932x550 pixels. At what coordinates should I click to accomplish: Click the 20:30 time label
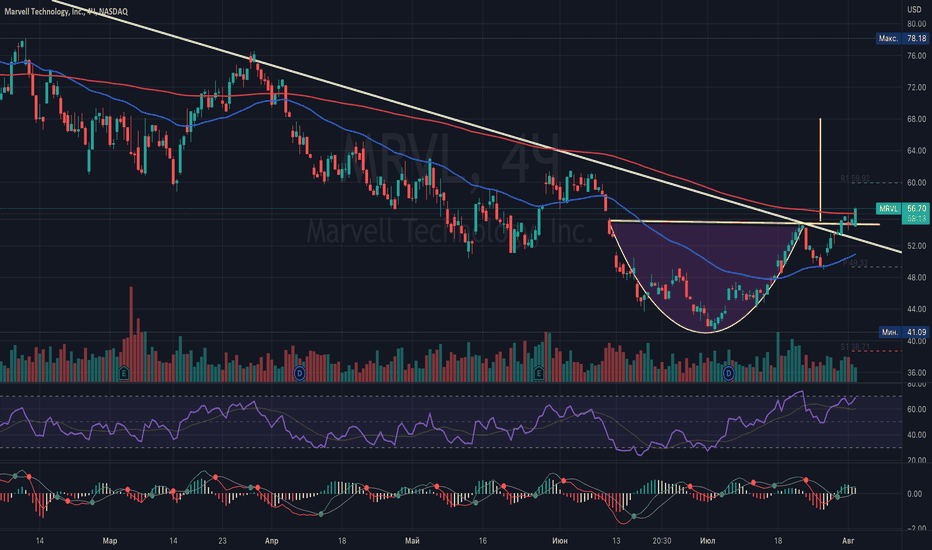[662, 540]
